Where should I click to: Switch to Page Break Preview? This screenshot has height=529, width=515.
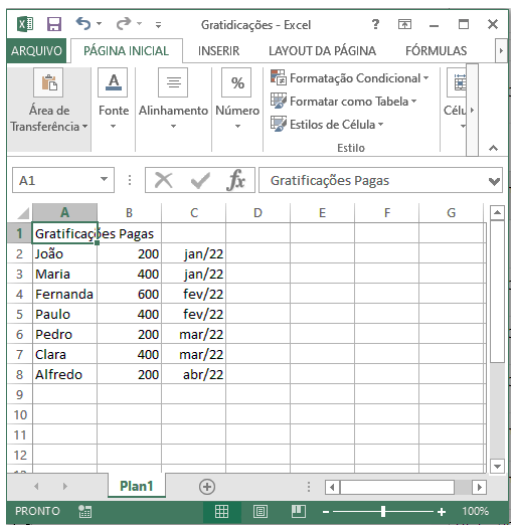[298, 511]
